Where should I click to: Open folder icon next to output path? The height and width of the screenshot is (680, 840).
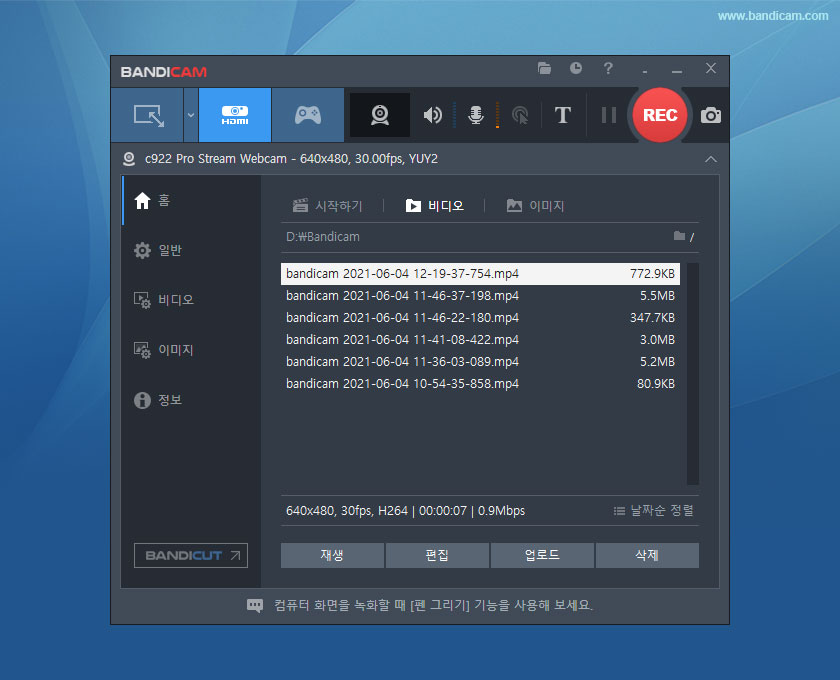679,236
